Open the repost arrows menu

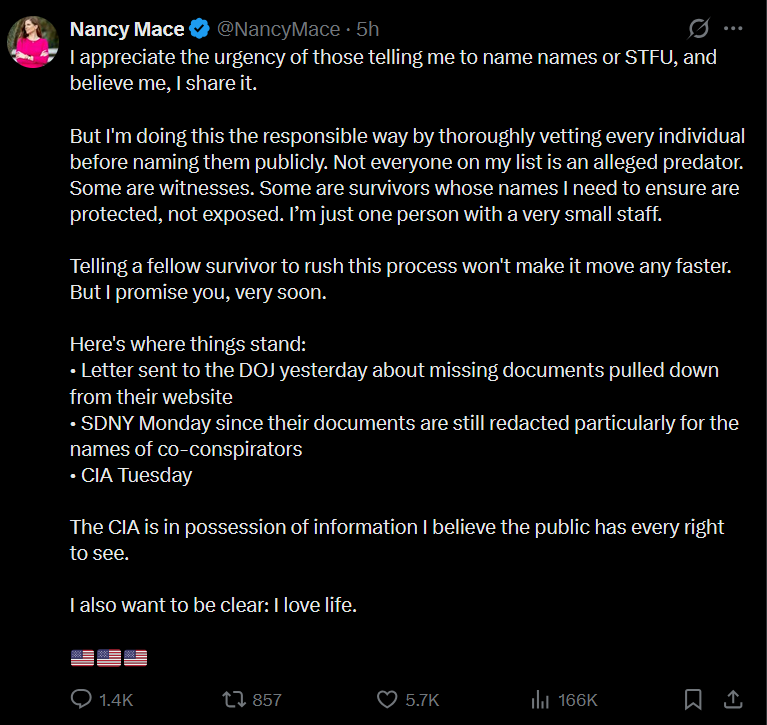(233, 699)
